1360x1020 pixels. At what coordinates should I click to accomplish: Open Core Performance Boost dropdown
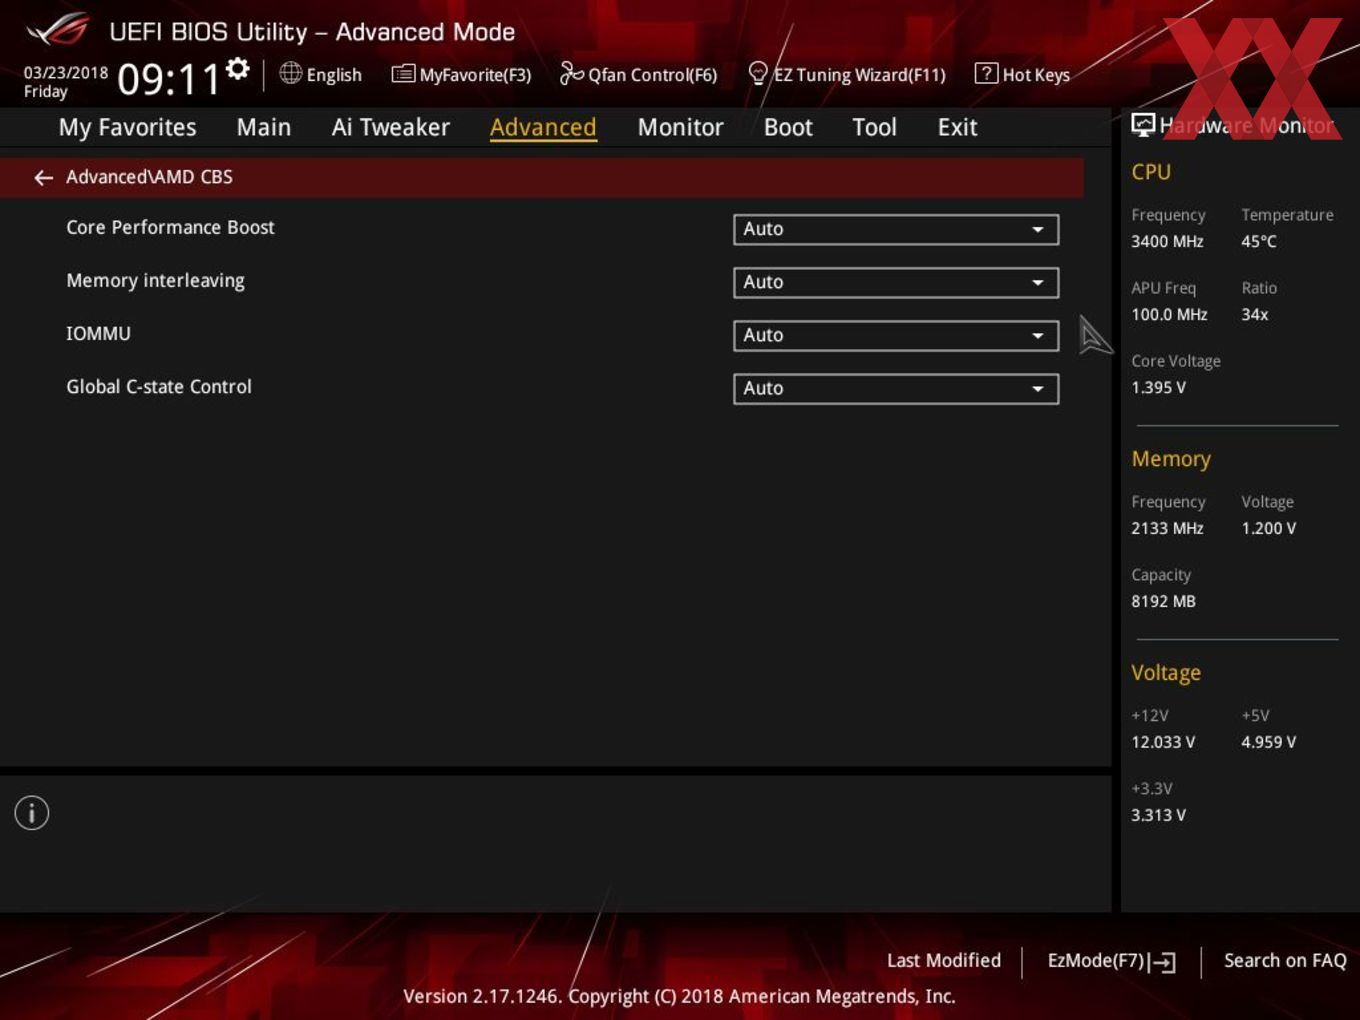tap(896, 229)
